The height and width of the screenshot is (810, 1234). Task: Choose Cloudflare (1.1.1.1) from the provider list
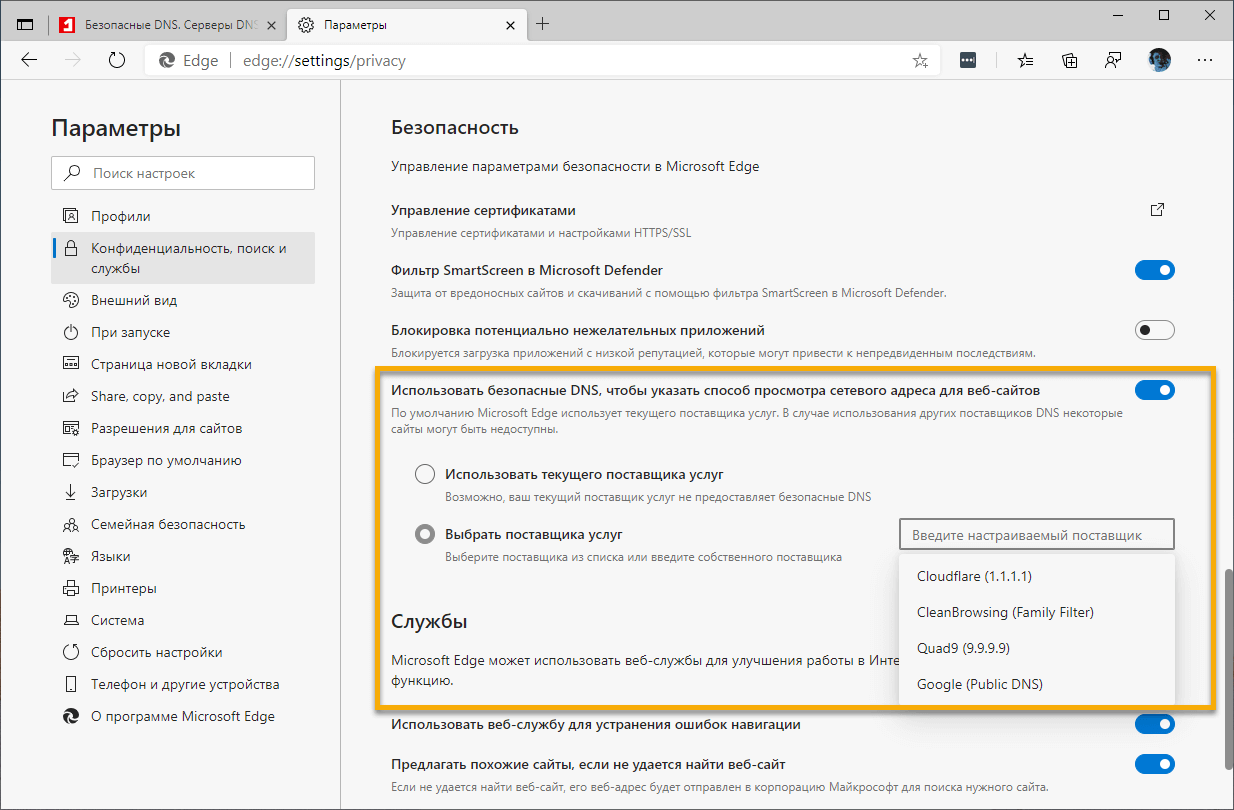coord(974,576)
